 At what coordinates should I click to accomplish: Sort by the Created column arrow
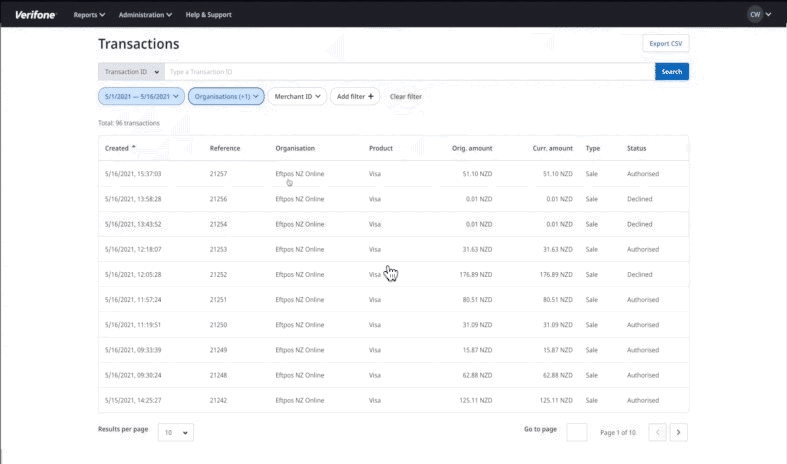(134, 148)
